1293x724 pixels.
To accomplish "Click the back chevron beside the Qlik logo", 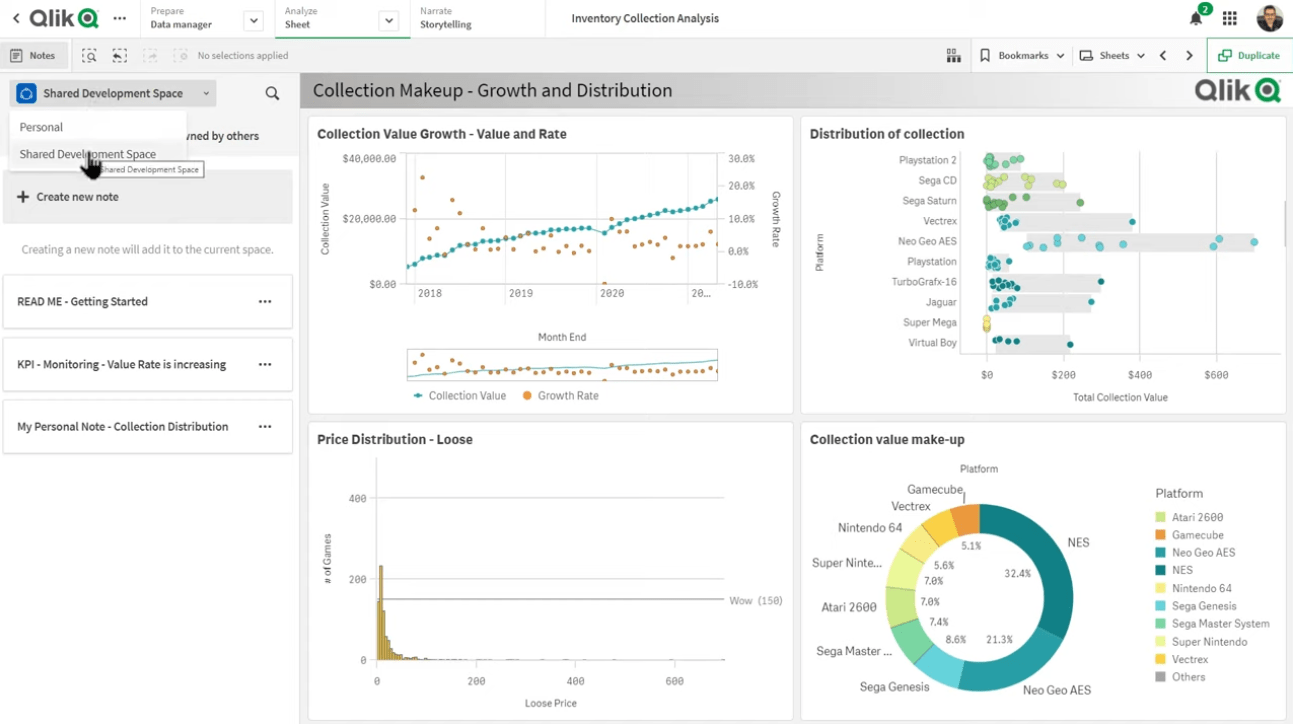I will click(x=16, y=18).
